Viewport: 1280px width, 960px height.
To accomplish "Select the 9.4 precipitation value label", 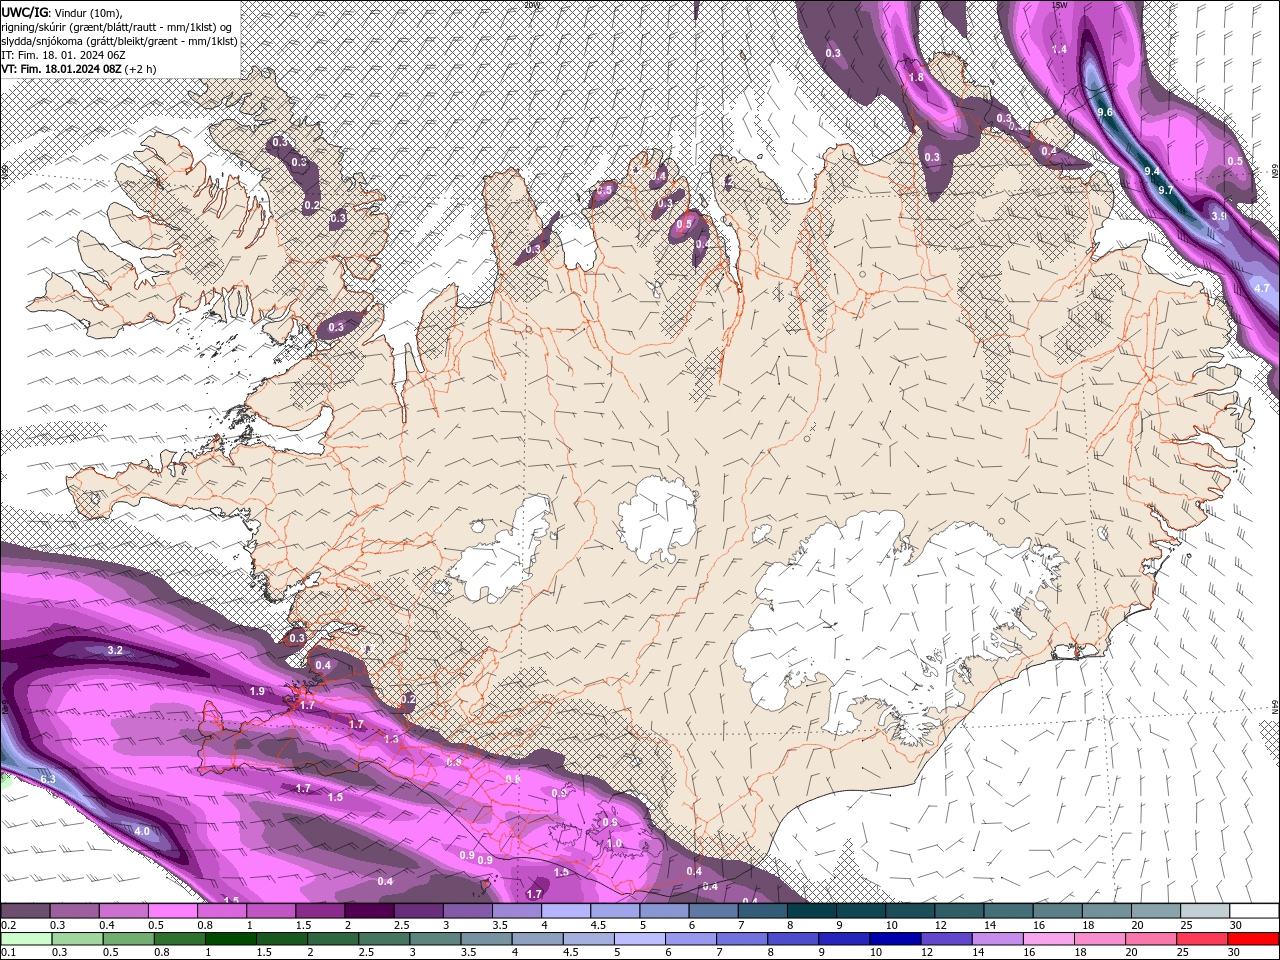I will [x=1152, y=172].
